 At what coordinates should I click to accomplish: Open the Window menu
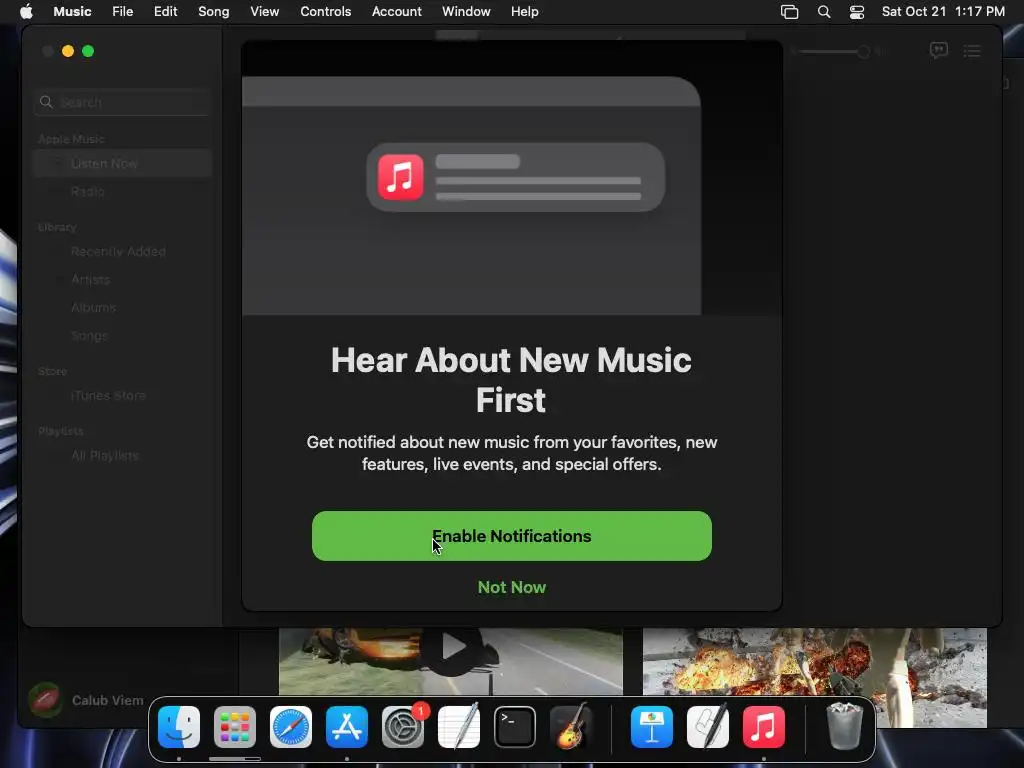click(466, 11)
